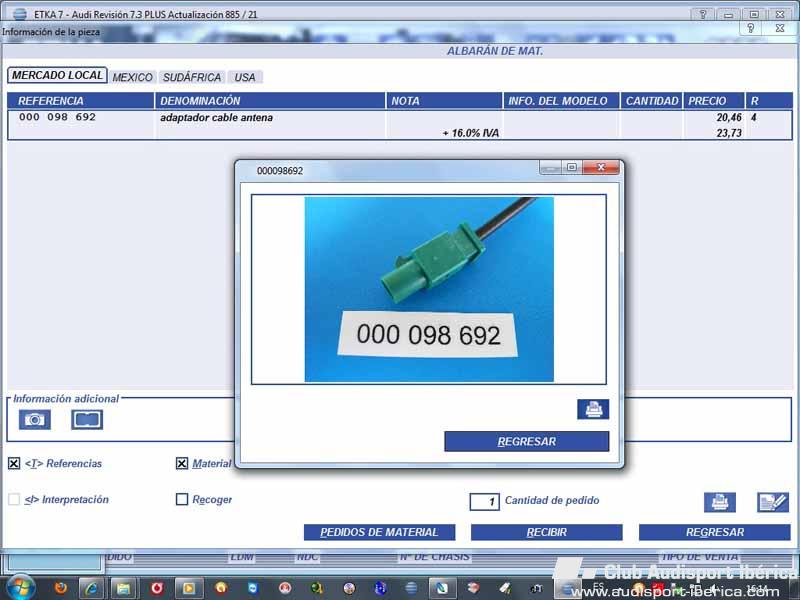Launch Firefox from the taskbar
800x600 pixels.
59,588
